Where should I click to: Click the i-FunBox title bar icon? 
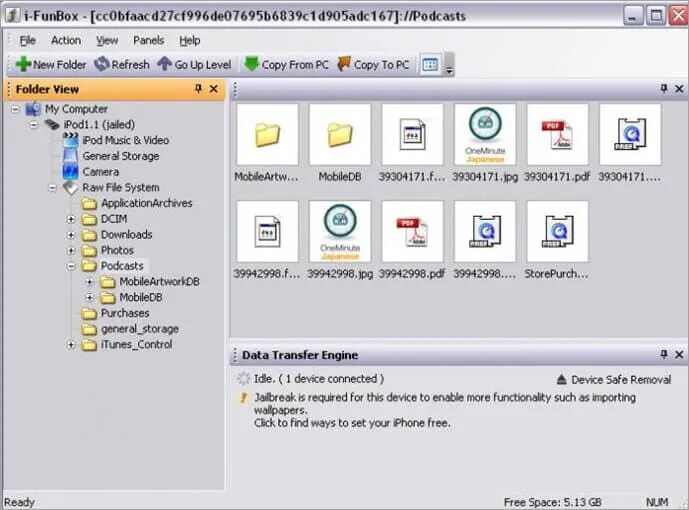coord(12,15)
